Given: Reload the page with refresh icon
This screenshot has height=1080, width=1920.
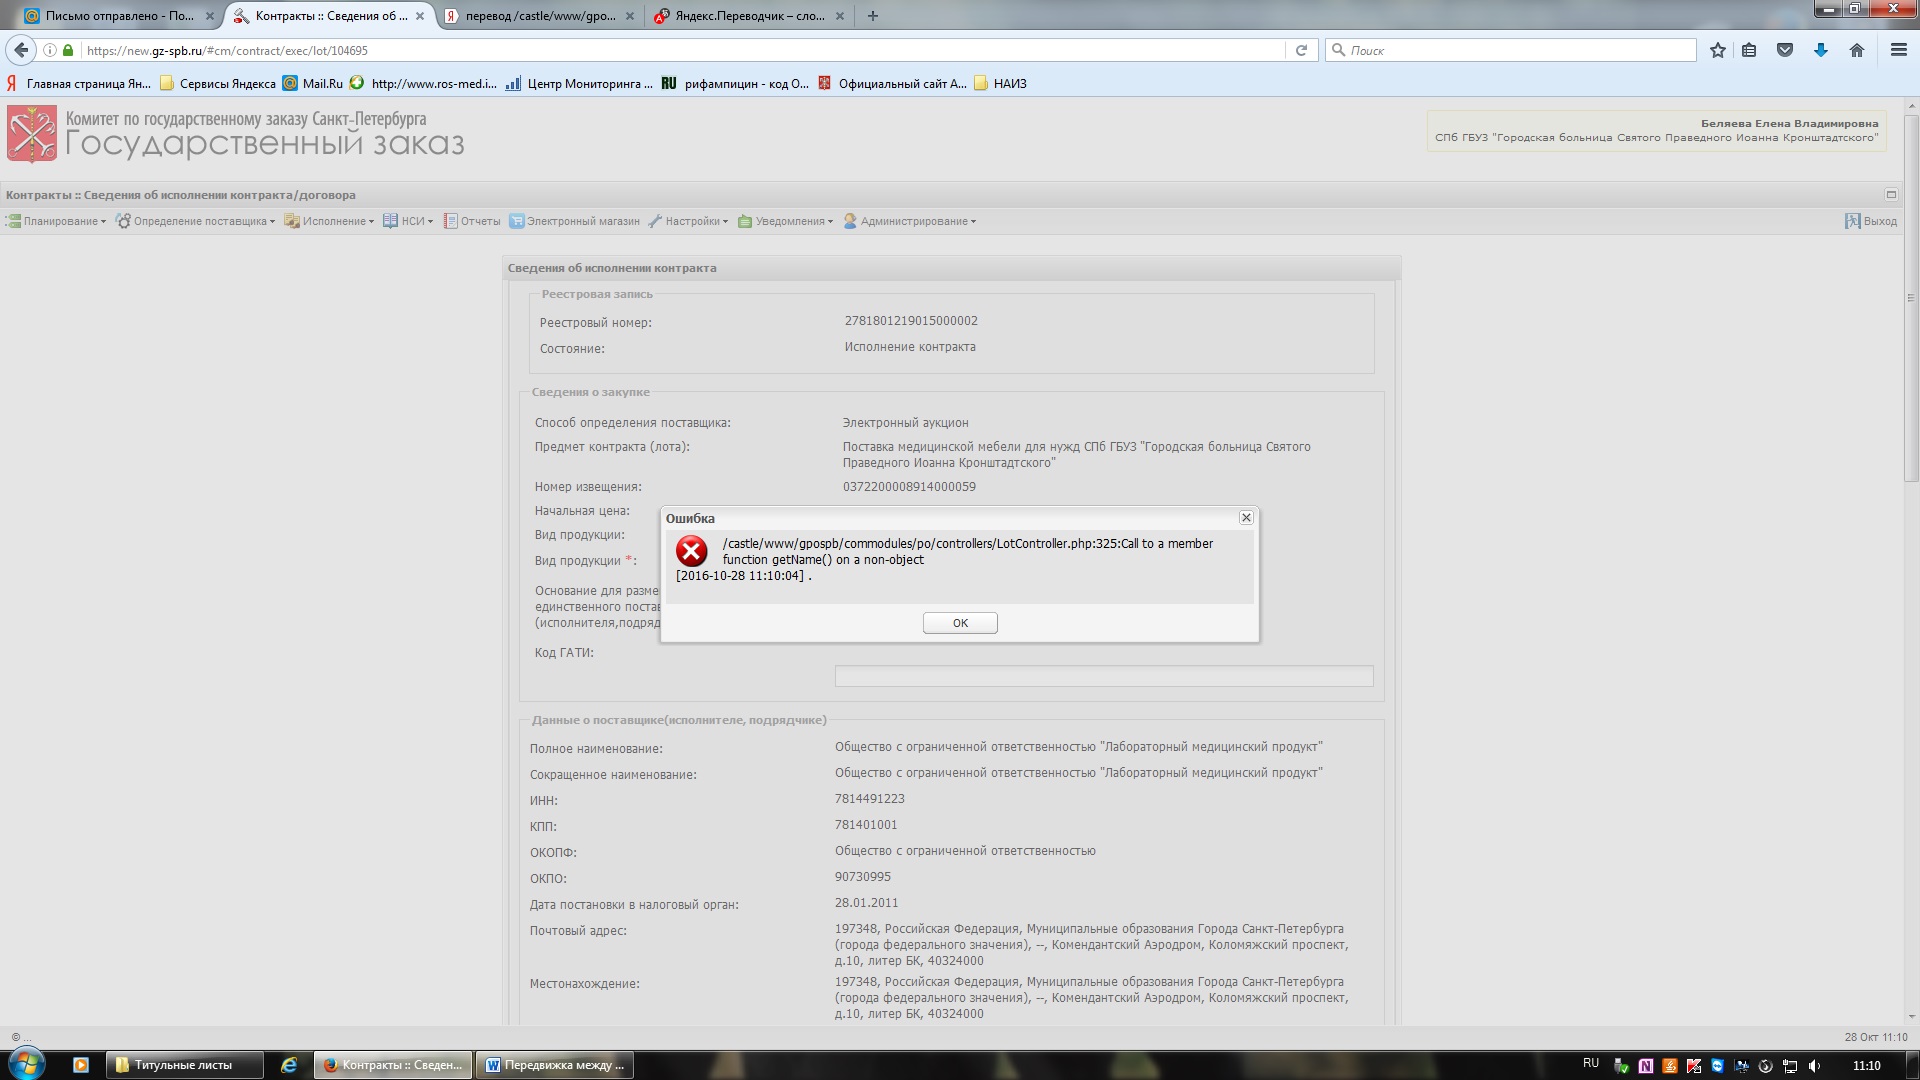Looking at the screenshot, I should pos(1301,50).
